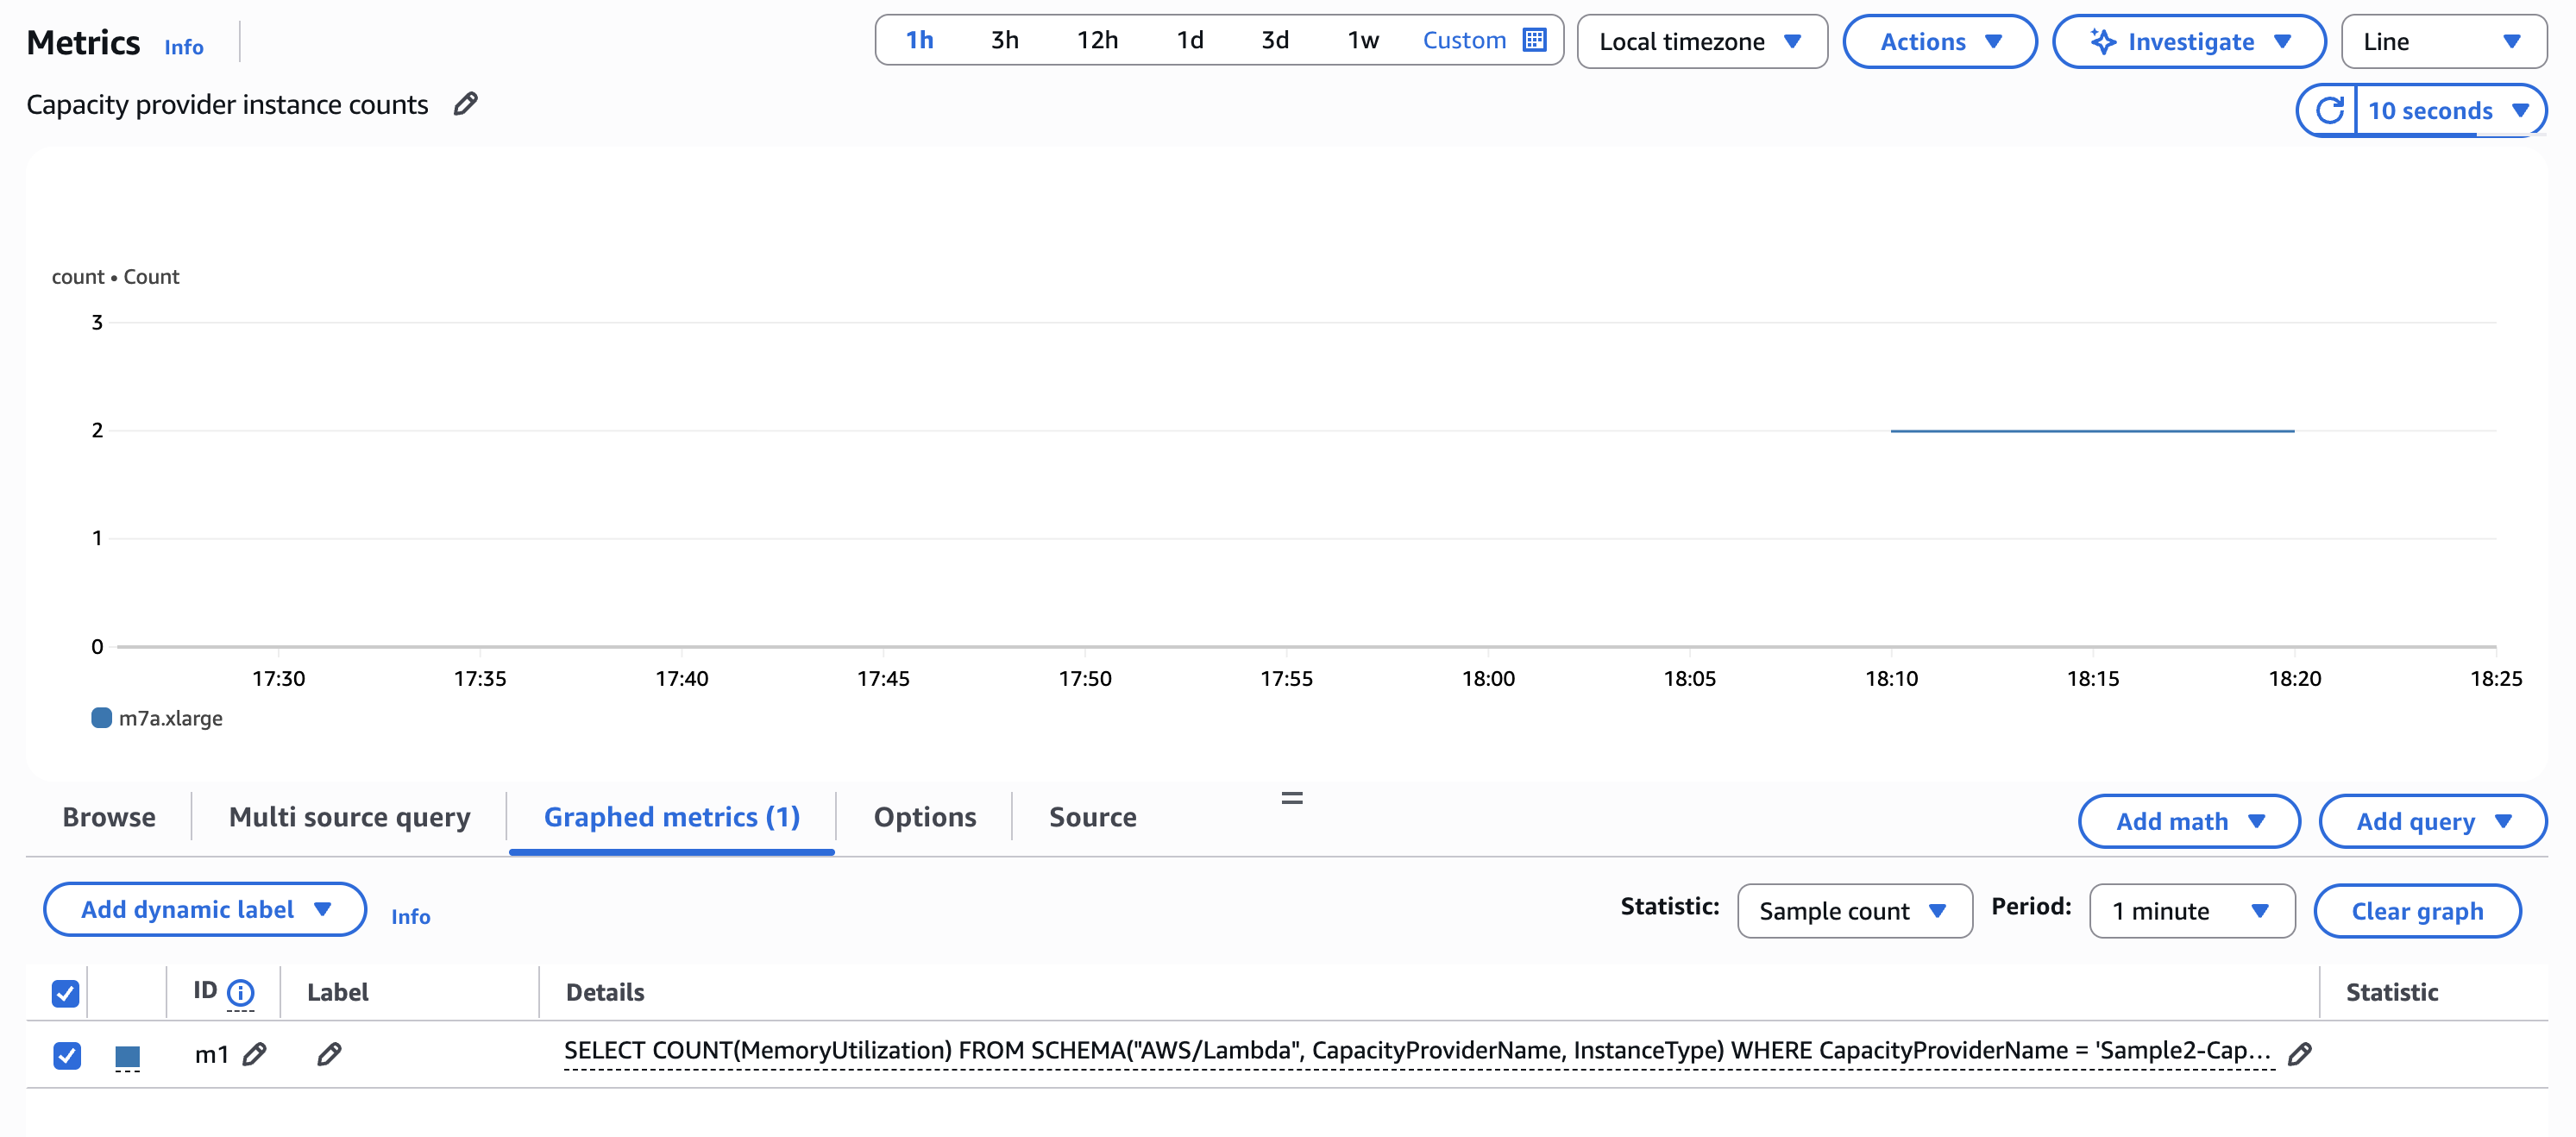Click the refresh graph icon
Image resolution: width=2576 pixels, height=1137 pixels.
tap(2329, 110)
